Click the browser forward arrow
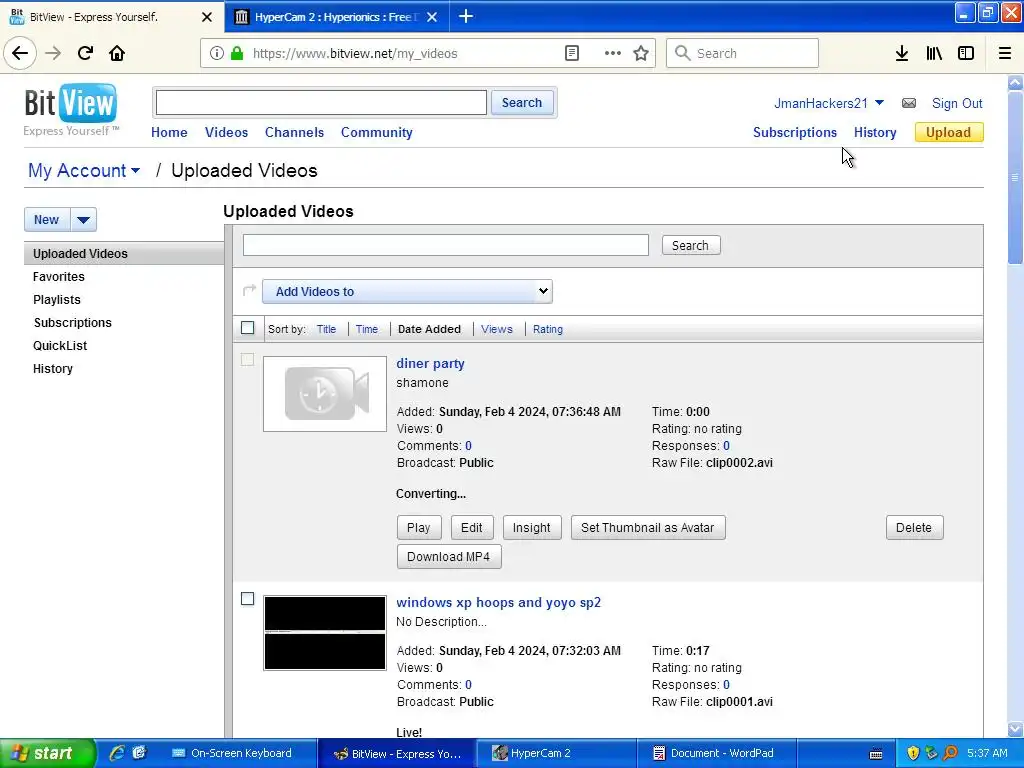Screen dimensions: 1024x768 [53, 53]
